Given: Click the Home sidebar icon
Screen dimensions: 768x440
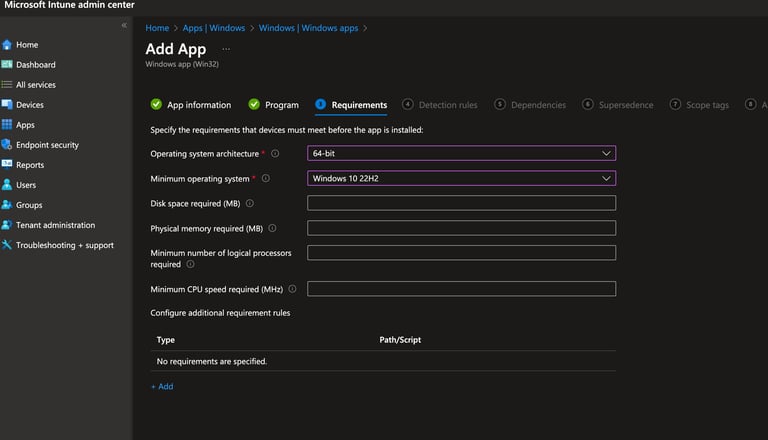Looking at the screenshot, I should 7,45.
